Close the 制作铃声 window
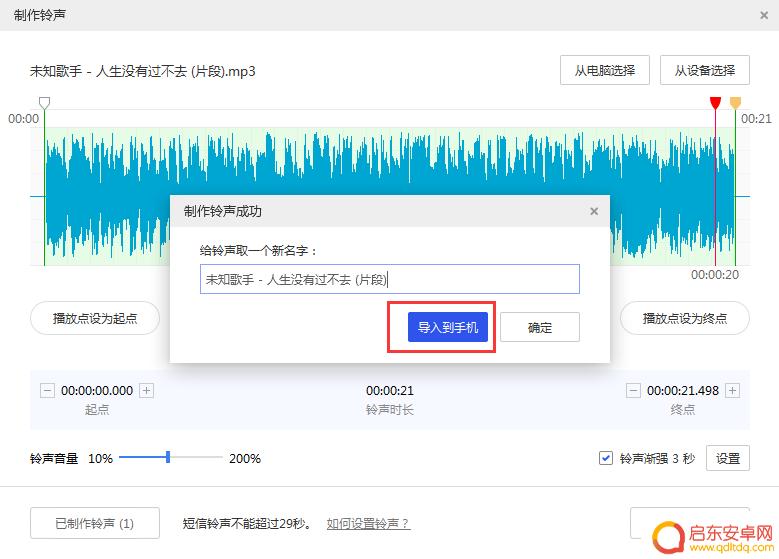Screen dimensions: 779x559 click(x=764, y=15)
